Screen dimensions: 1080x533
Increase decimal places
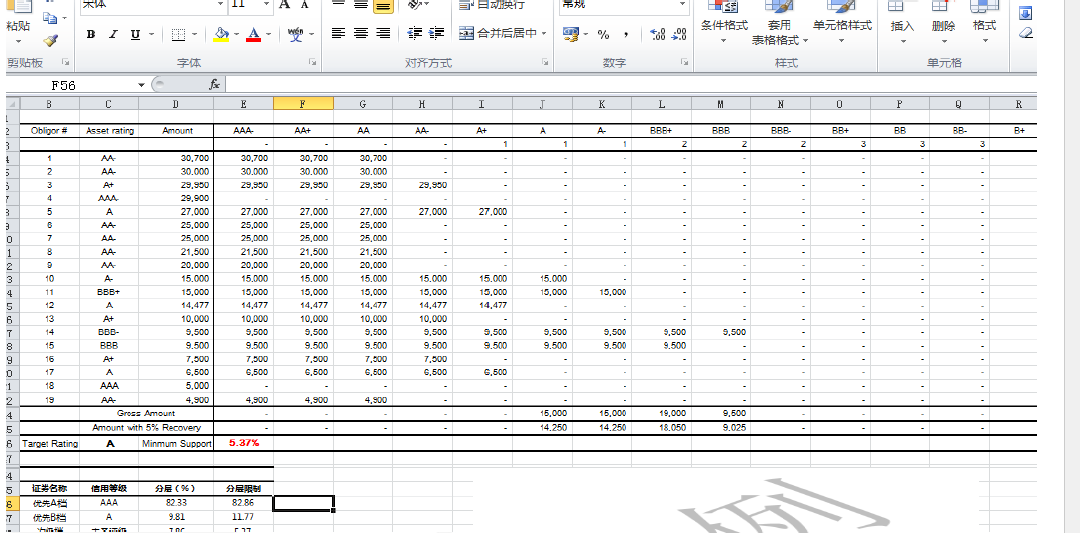coord(658,34)
